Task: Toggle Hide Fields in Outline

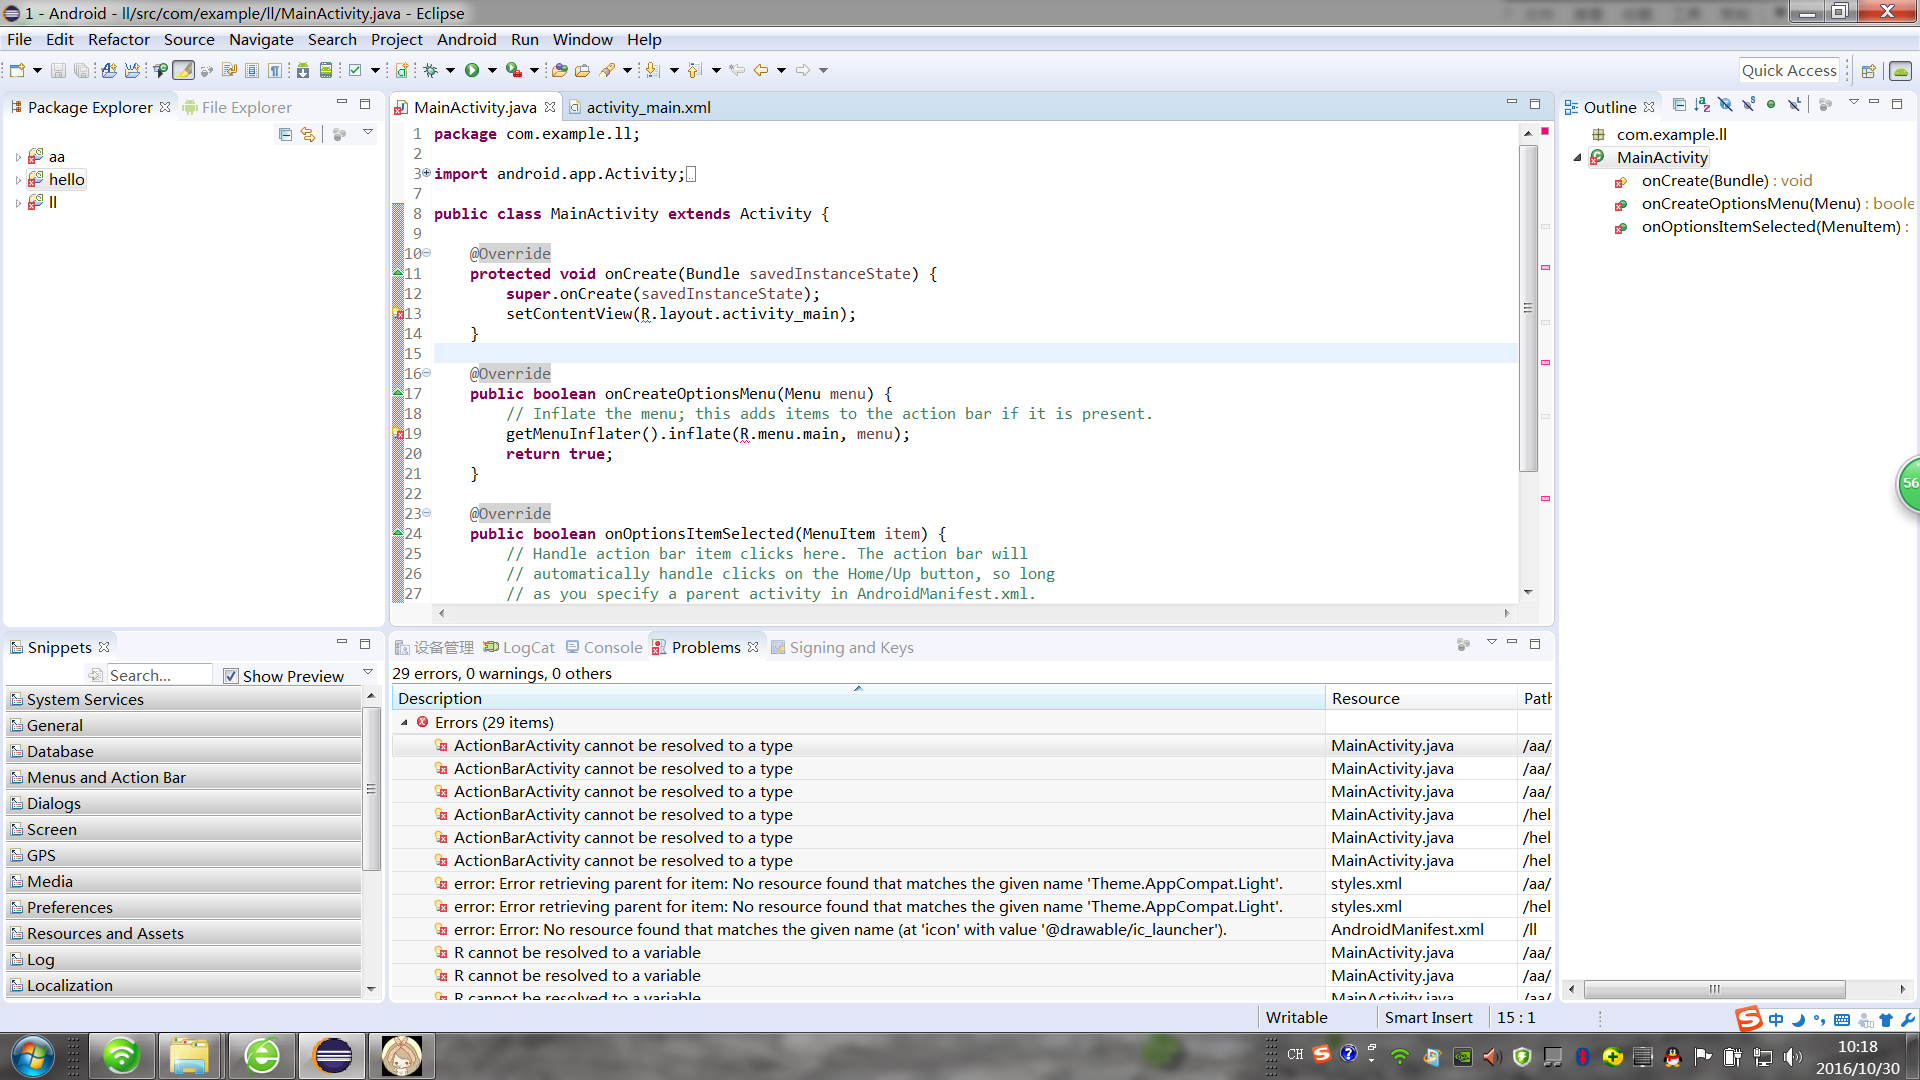Action: 1725,105
